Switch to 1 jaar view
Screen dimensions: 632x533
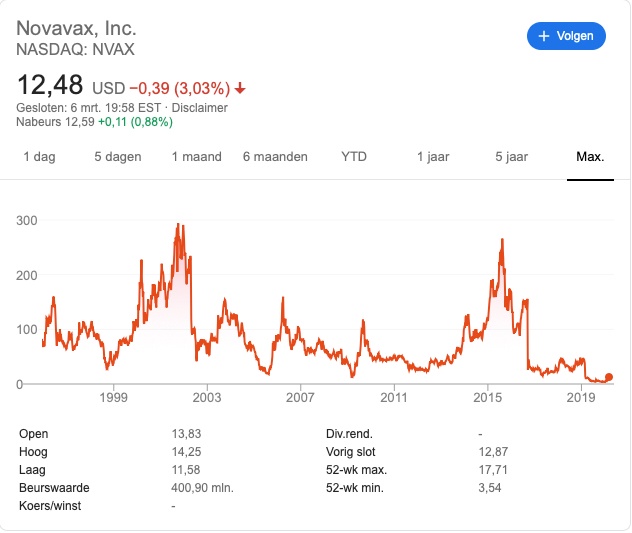pos(433,157)
